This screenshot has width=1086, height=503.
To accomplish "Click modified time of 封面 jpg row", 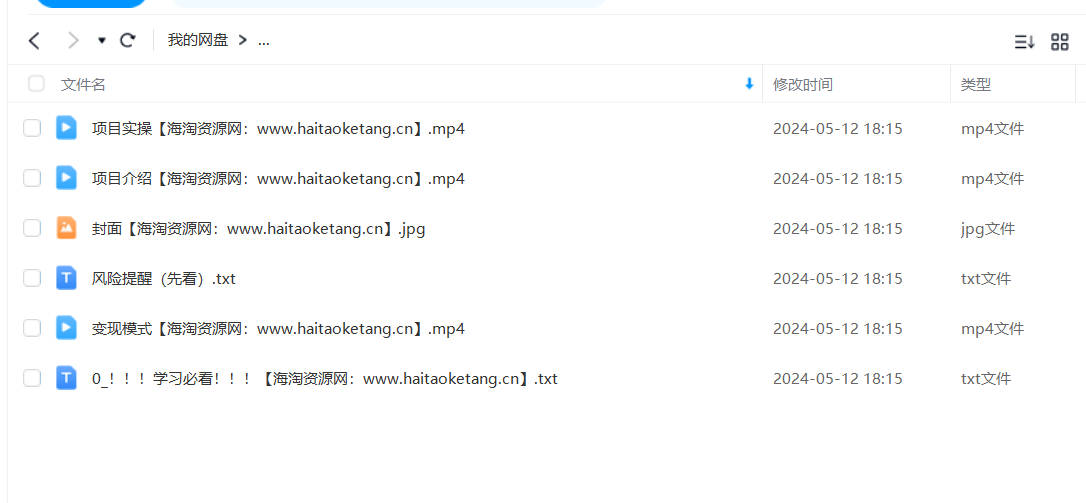I will point(837,229).
